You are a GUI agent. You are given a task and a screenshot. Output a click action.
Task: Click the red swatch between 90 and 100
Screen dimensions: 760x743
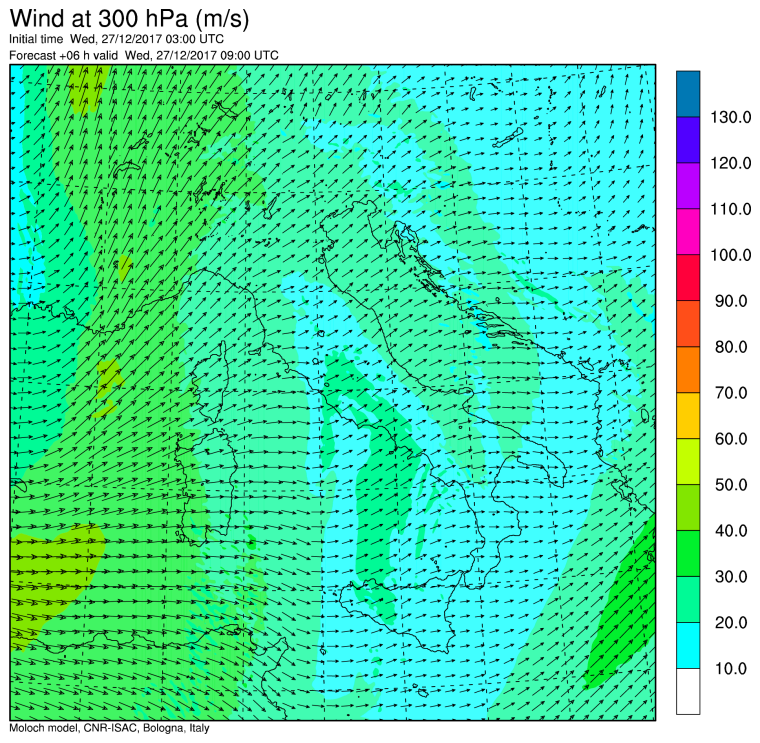[688, 278]
